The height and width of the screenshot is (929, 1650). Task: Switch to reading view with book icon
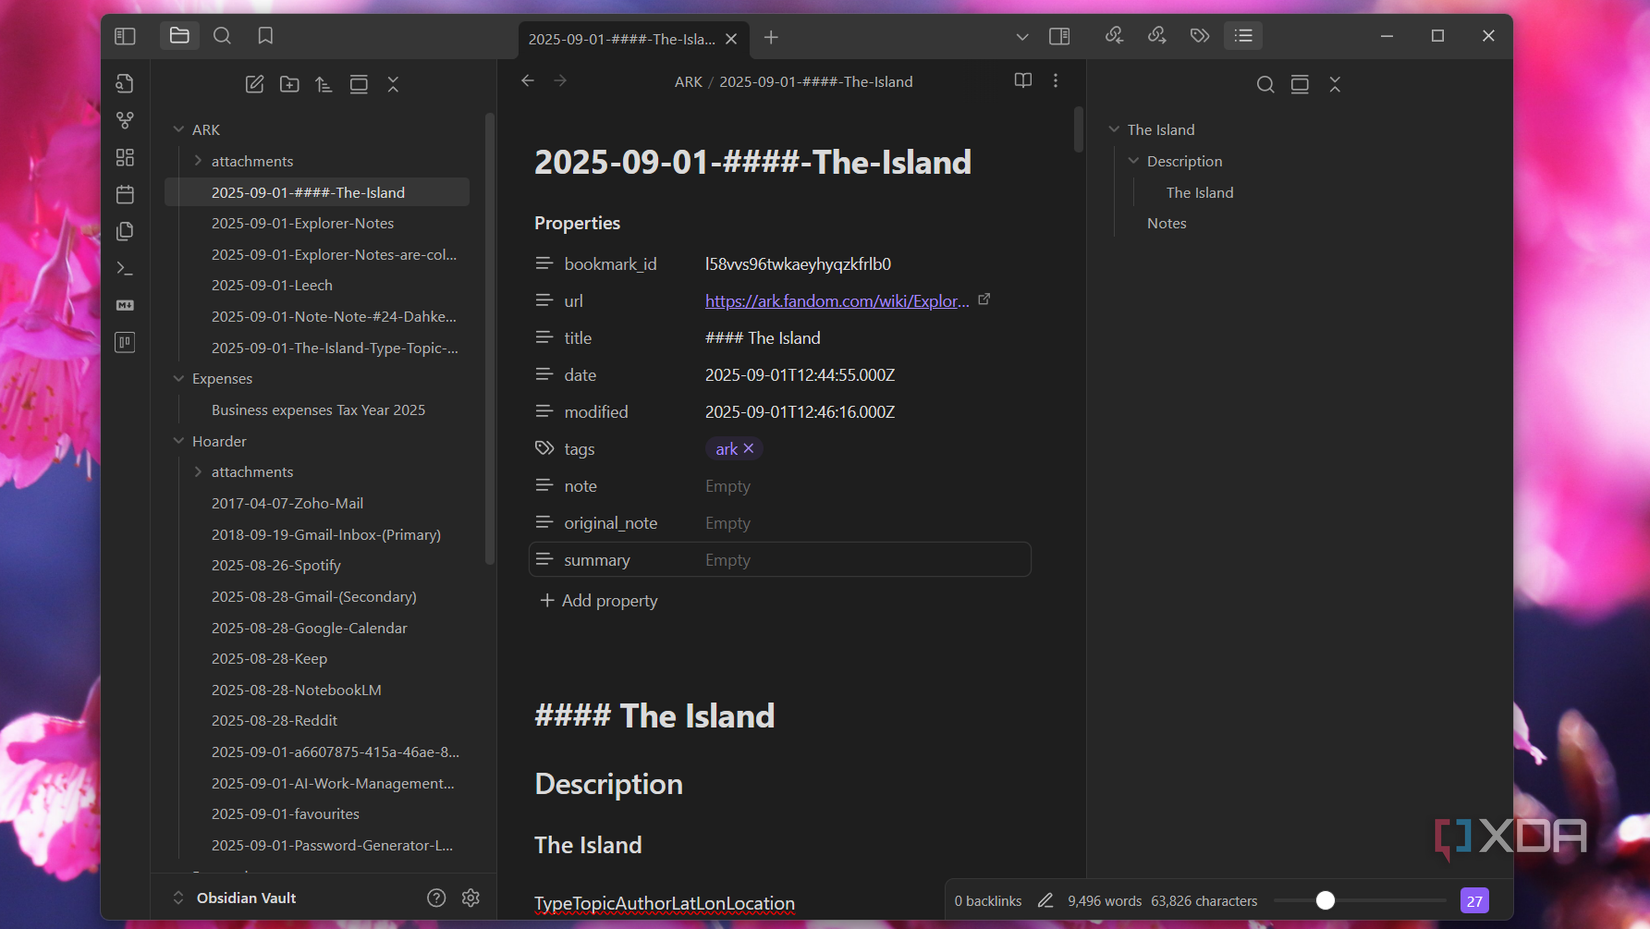[1022, 80]
